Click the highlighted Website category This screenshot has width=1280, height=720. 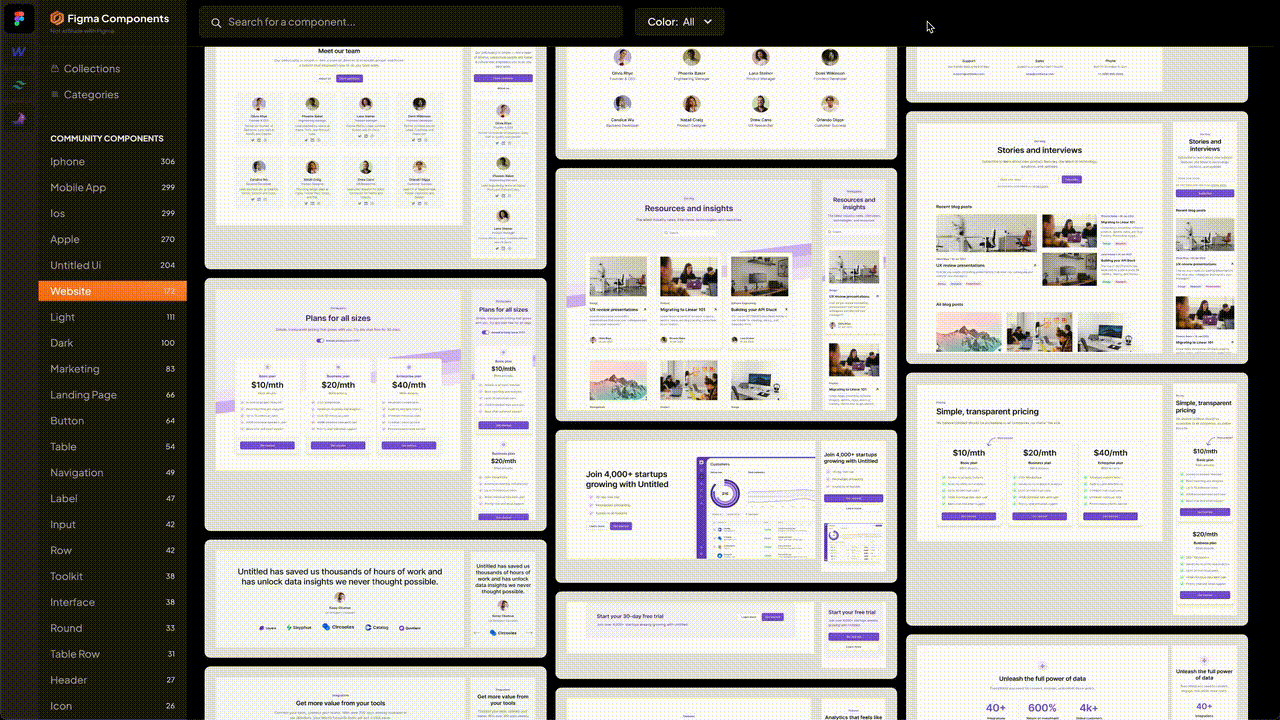click(112, 291)
